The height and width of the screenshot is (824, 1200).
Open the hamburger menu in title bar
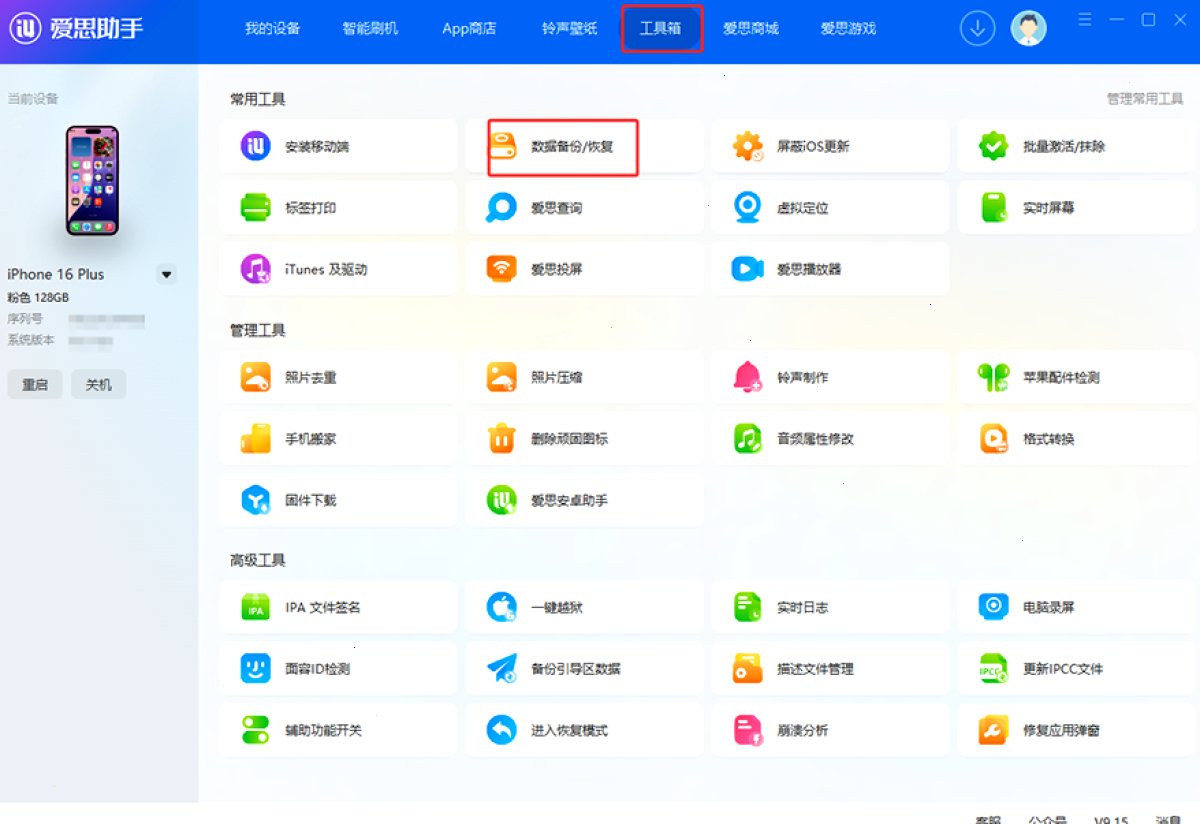pyautogui.click(x=1086, y=20)
